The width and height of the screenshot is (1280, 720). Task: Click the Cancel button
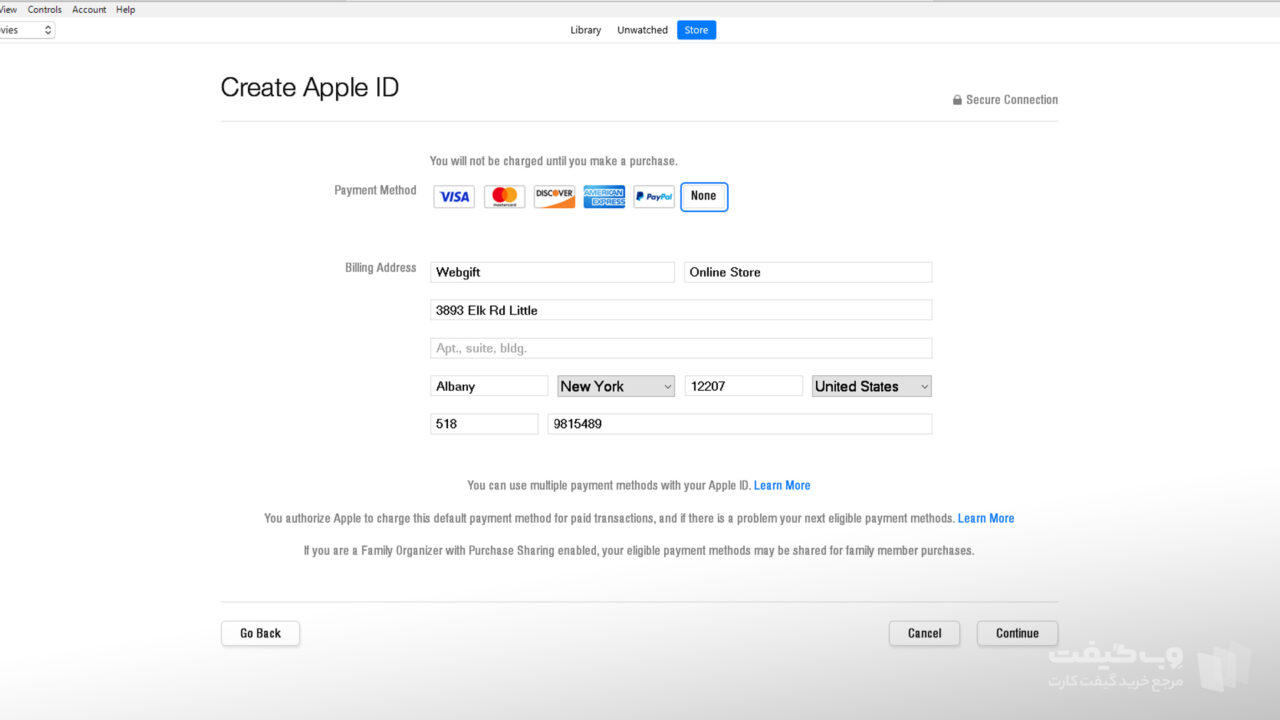[x=924, y=633]
